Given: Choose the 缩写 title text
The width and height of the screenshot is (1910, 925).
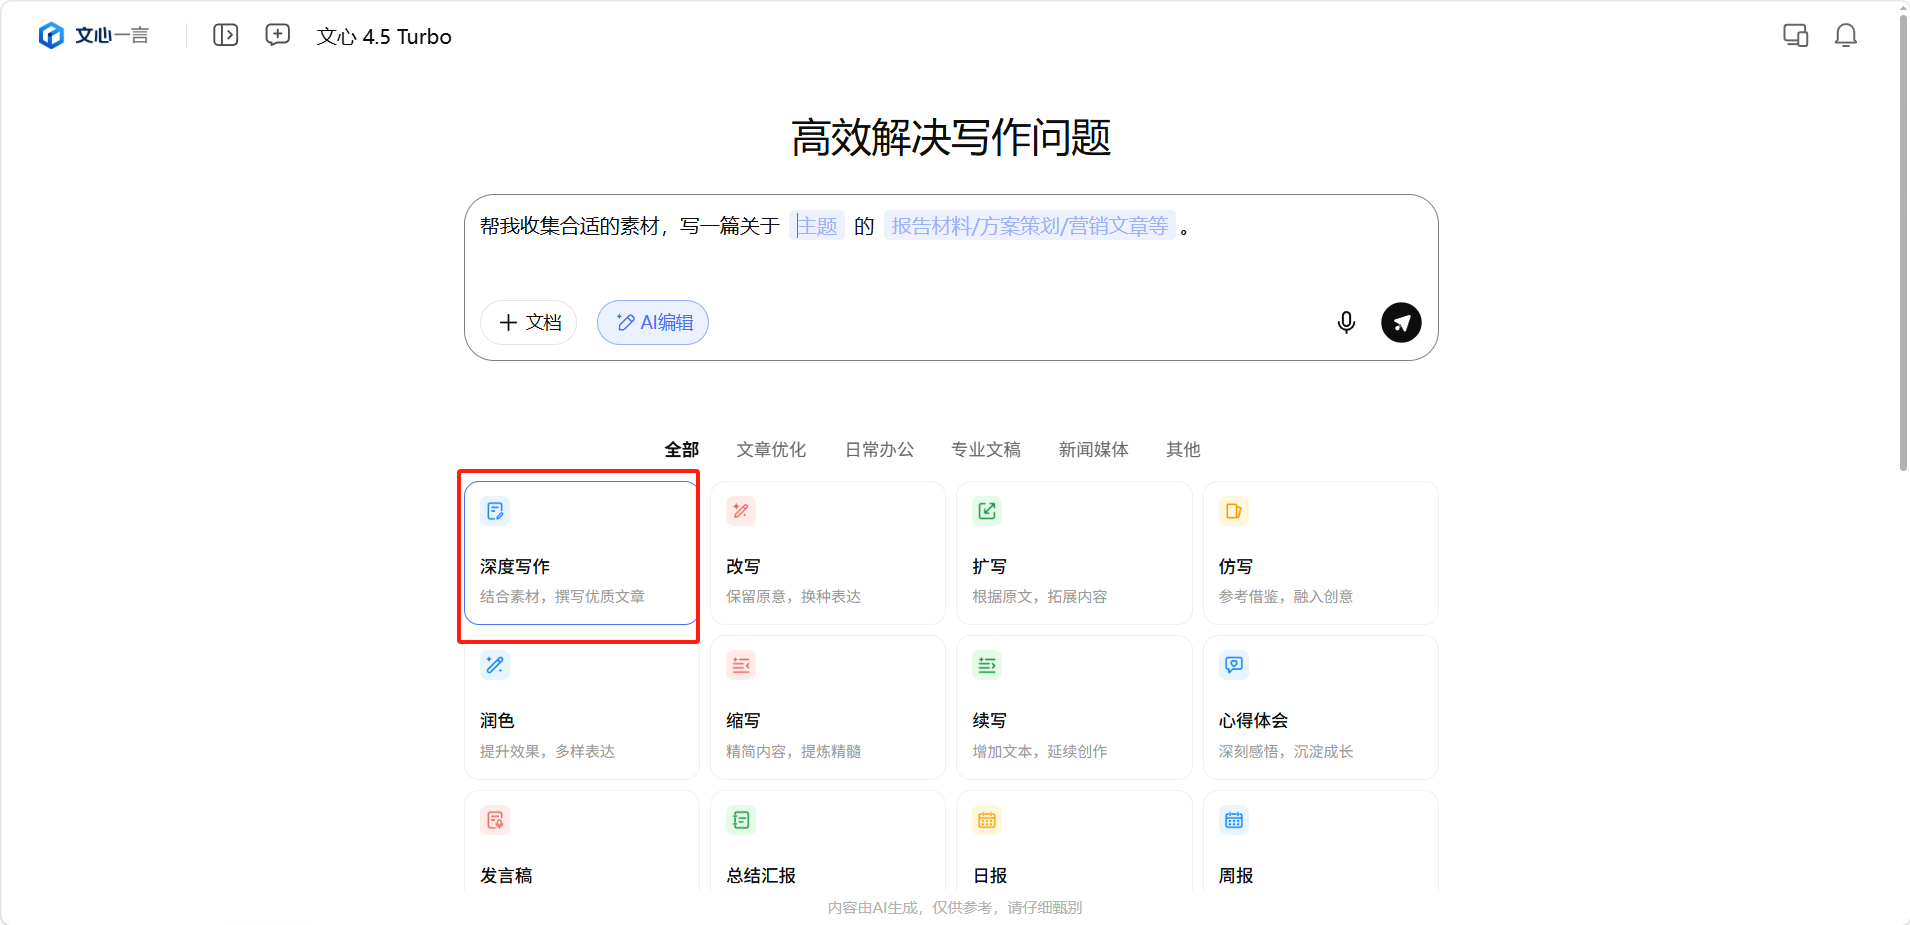Looking at the screenshot, I should [743, 720].
